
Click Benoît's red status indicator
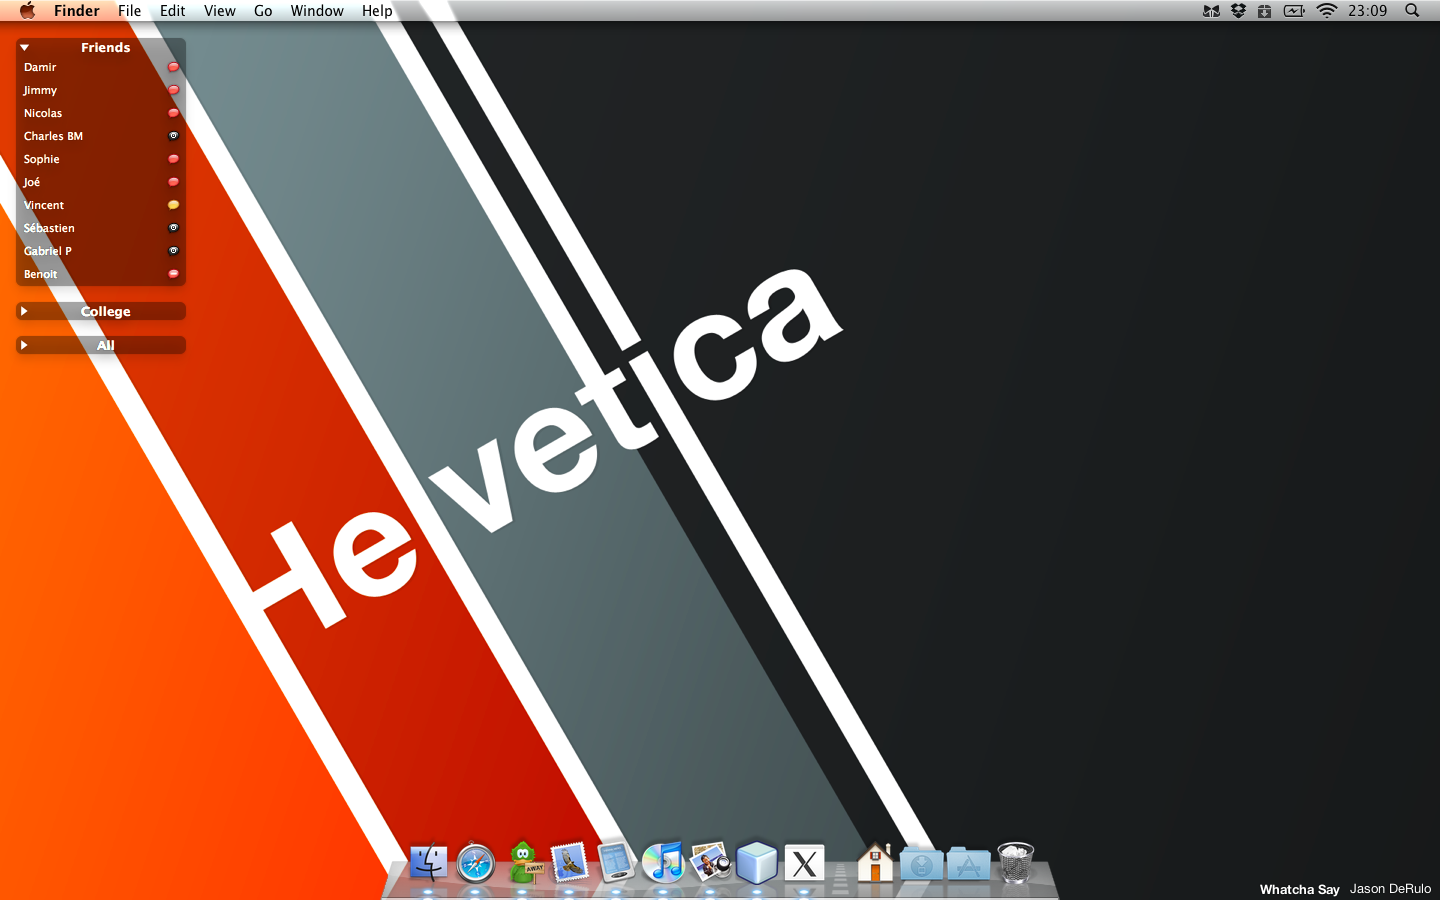(173, 274)
